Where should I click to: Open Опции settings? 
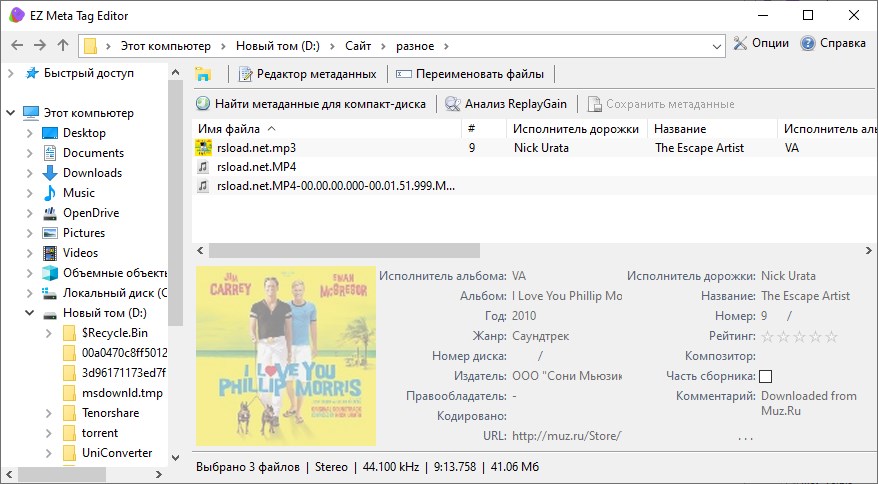click(x=761, y=44)
